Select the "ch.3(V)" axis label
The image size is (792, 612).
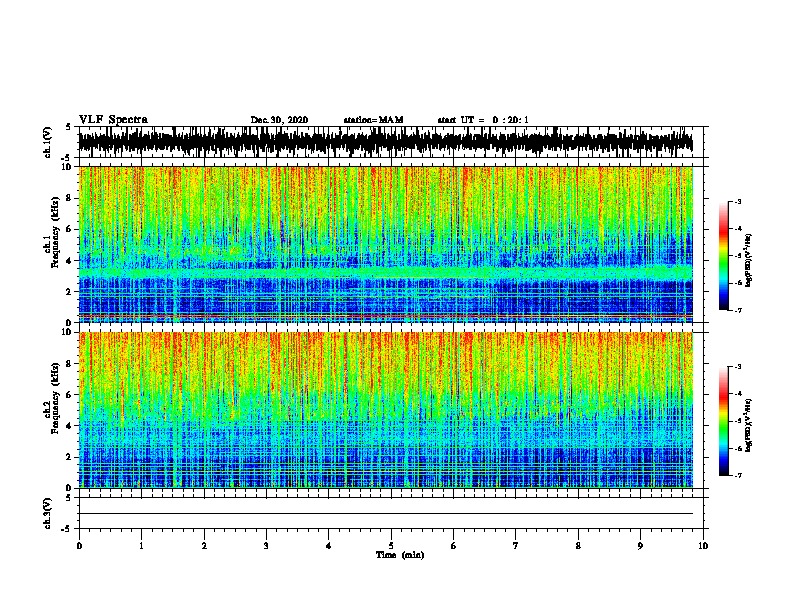[48, 514]
